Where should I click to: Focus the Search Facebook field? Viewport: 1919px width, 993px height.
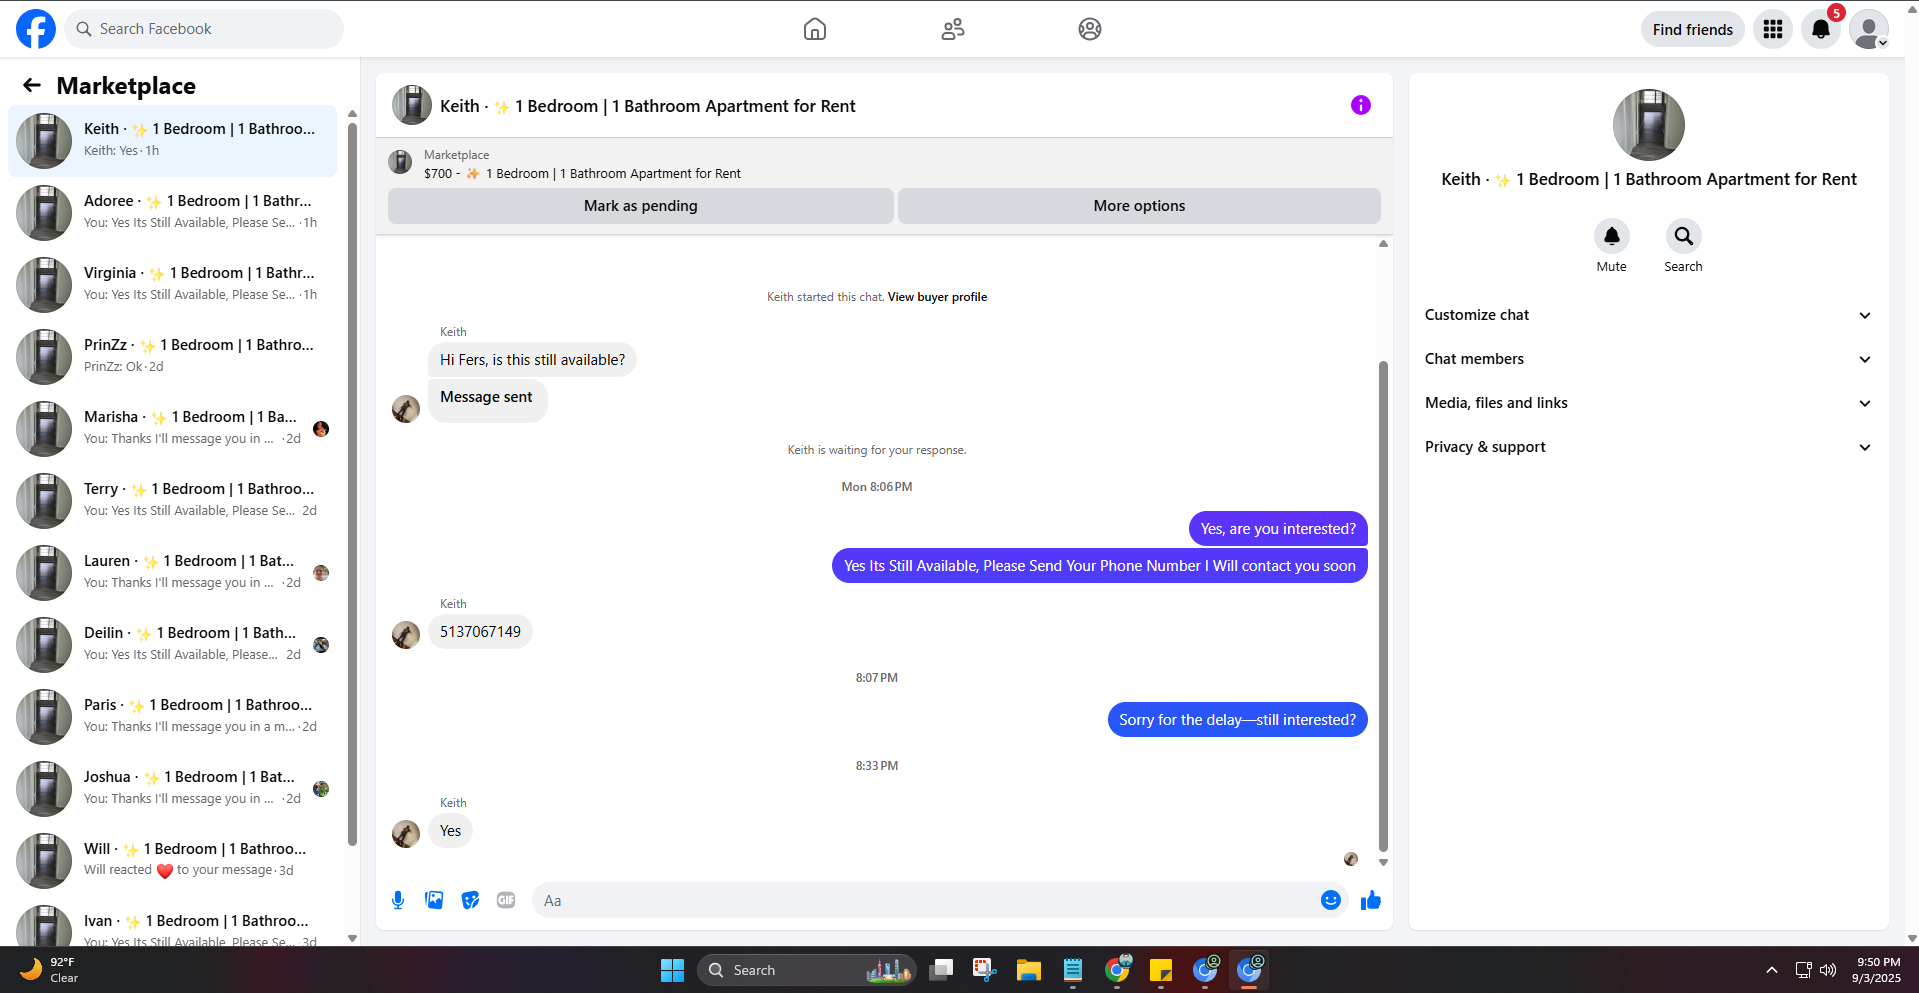pyautogui.click(x=204, y=29)
